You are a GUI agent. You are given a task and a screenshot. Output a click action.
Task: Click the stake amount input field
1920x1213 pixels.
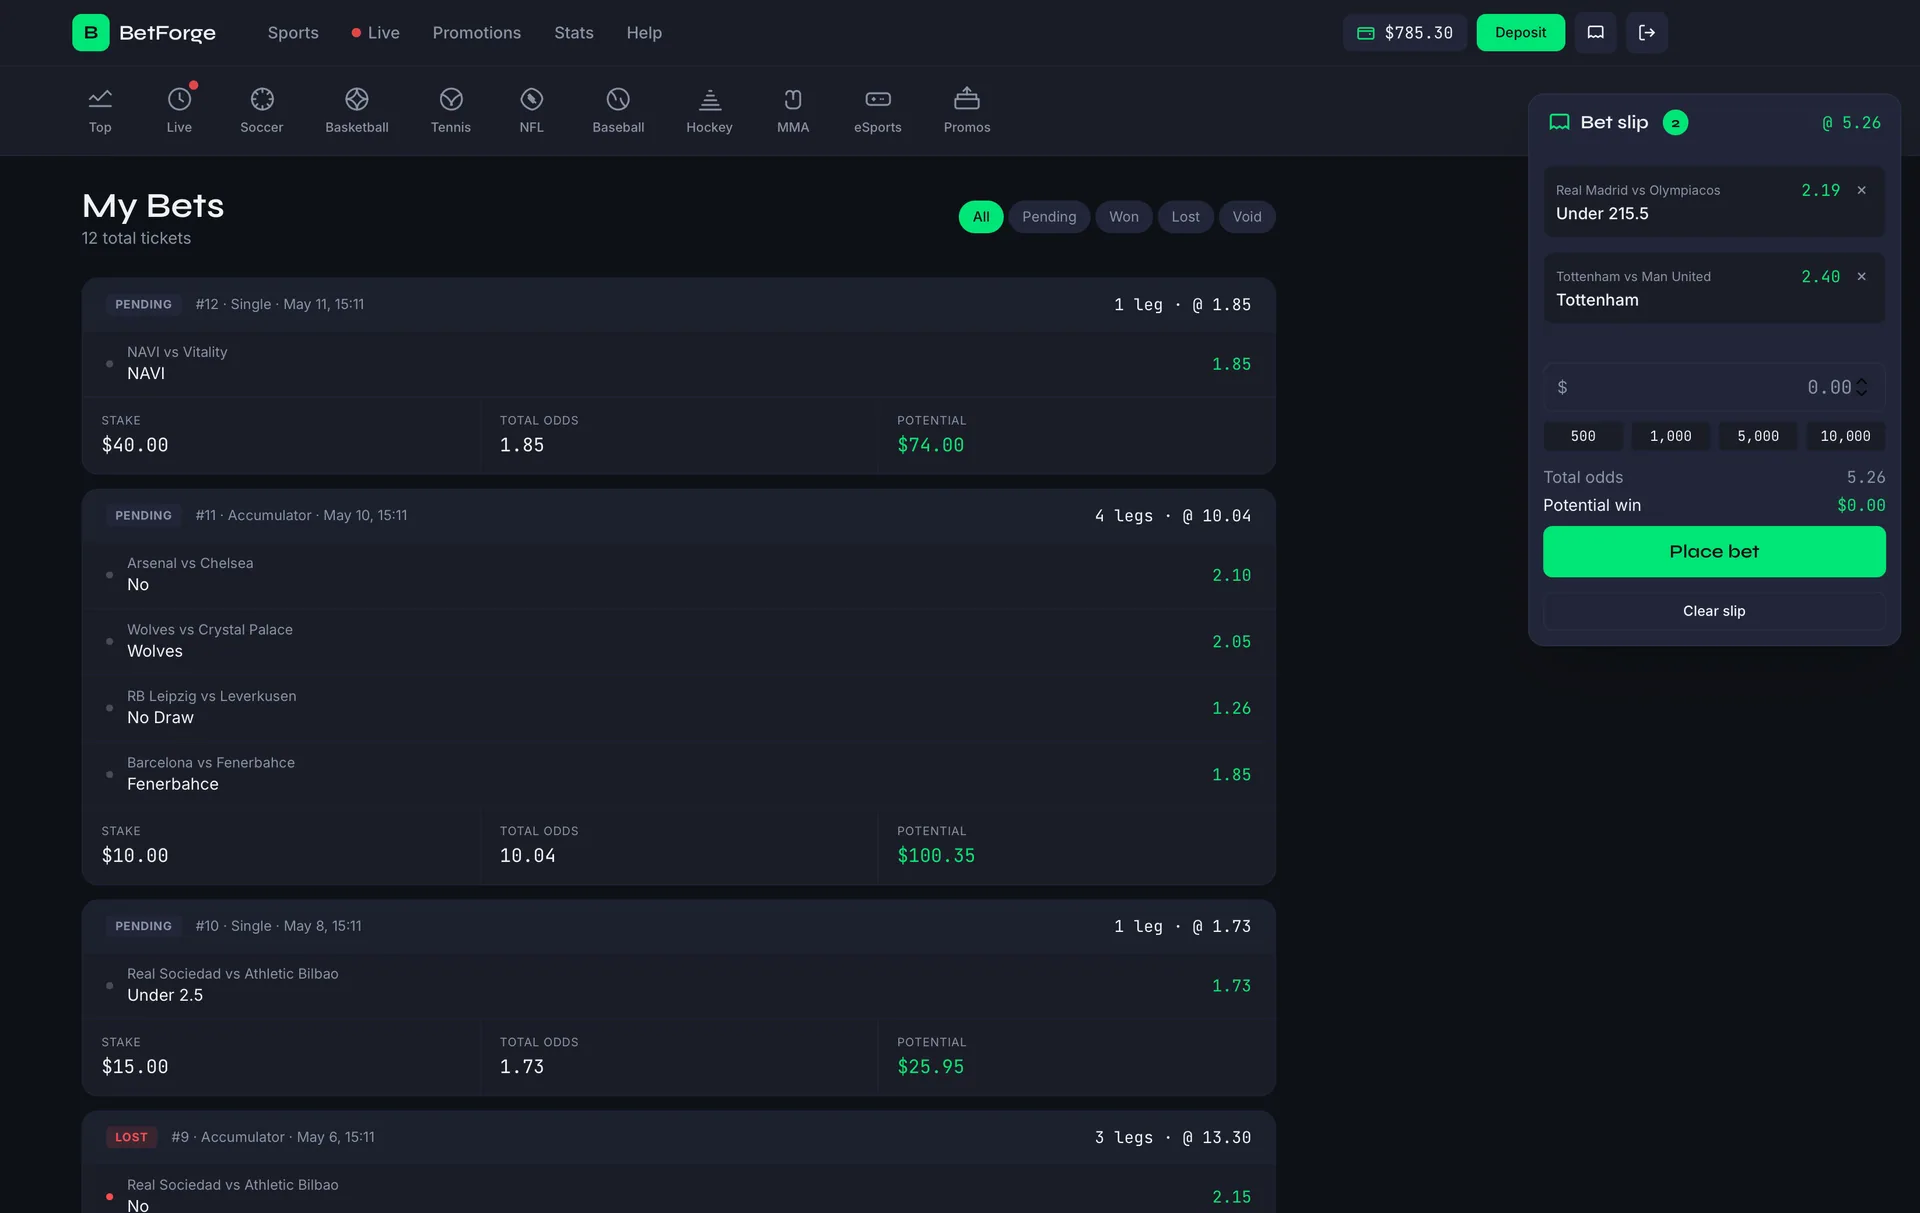coord(1714,387)
